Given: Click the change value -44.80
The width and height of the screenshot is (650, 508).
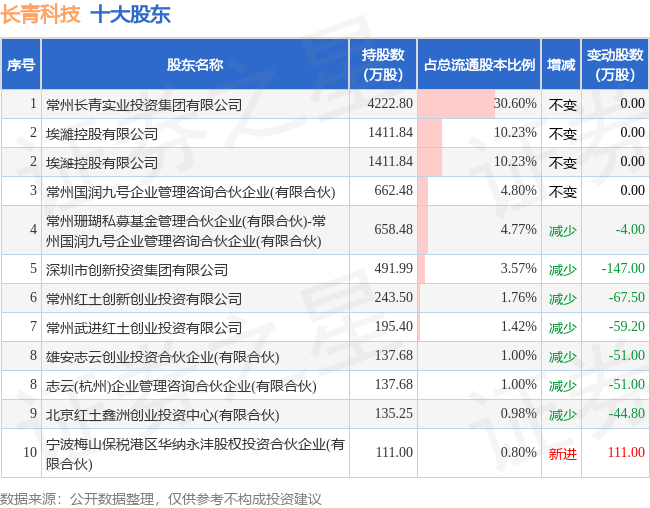Looking at the screenshot, I should (627, 413).
